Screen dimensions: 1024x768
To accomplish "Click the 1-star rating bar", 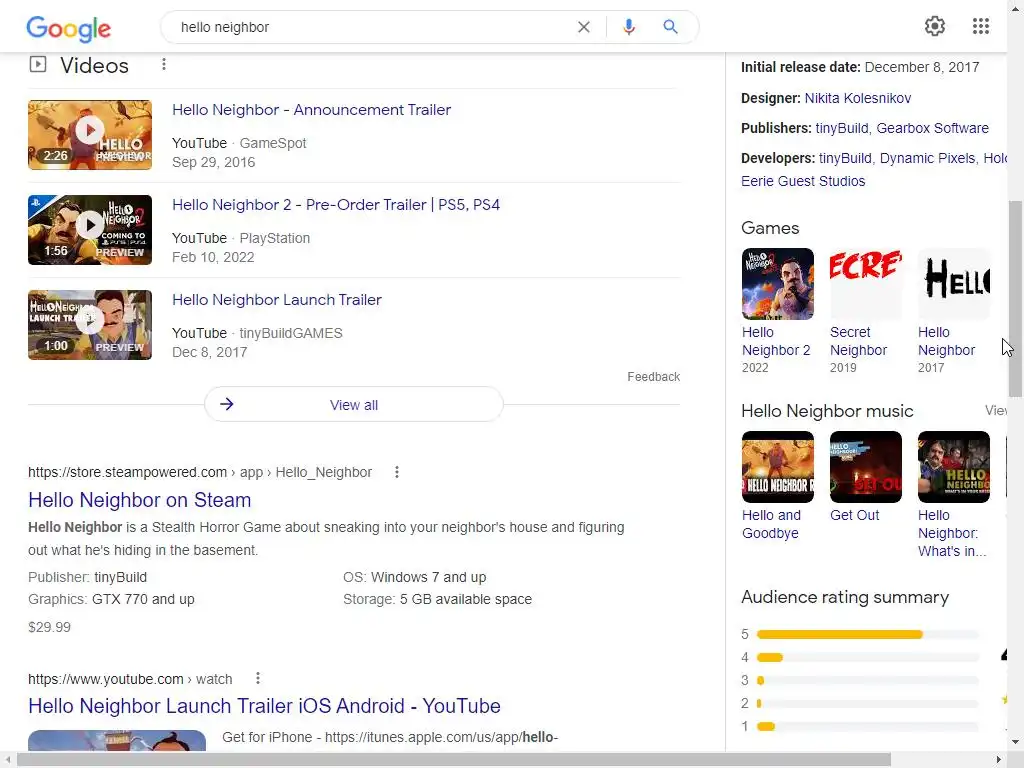I will tap(867, 726).
